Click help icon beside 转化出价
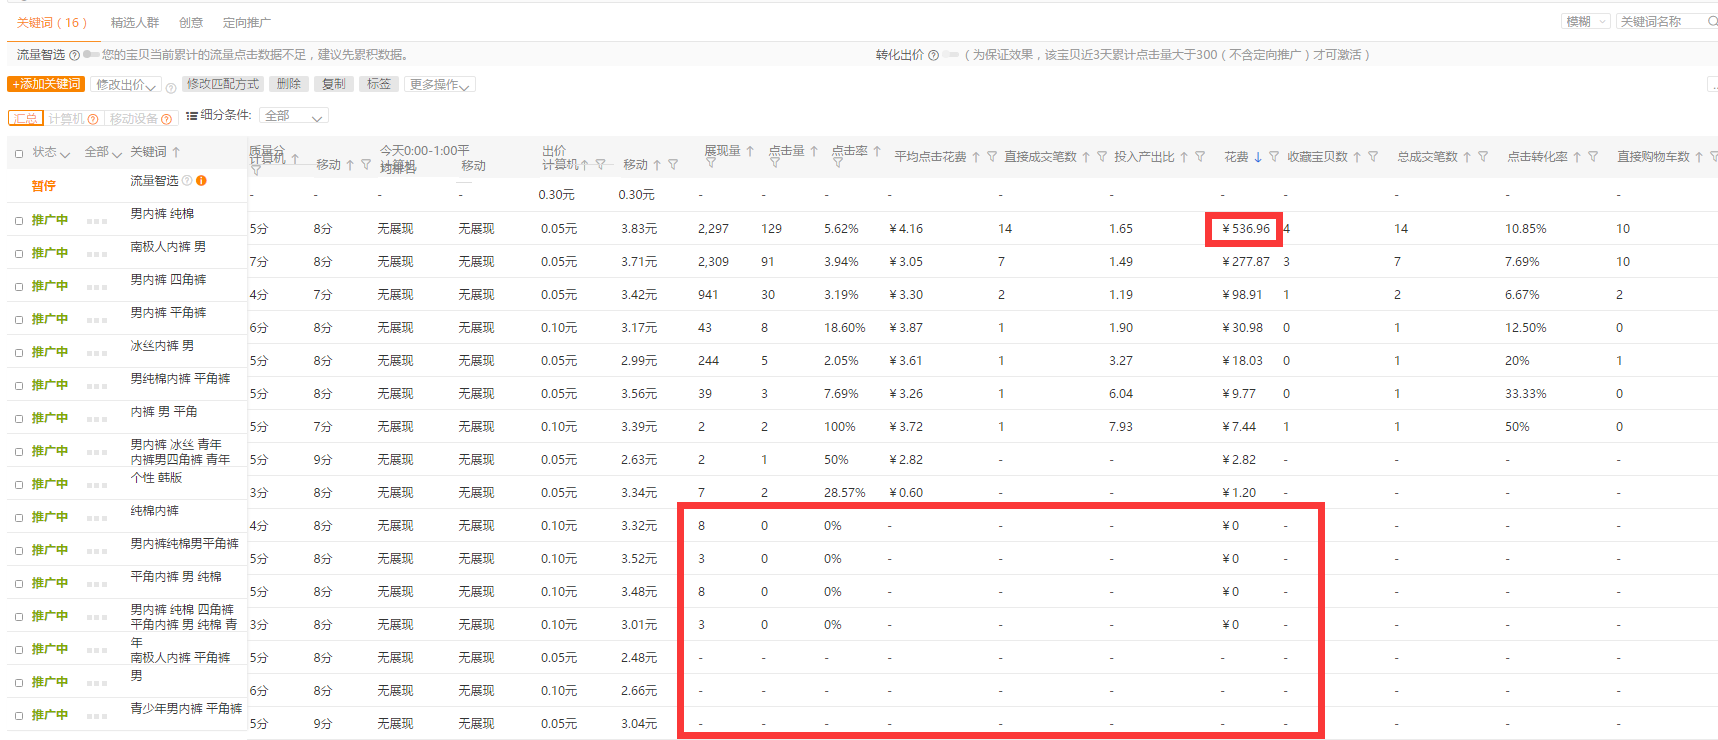 click(x=933, y=55)
